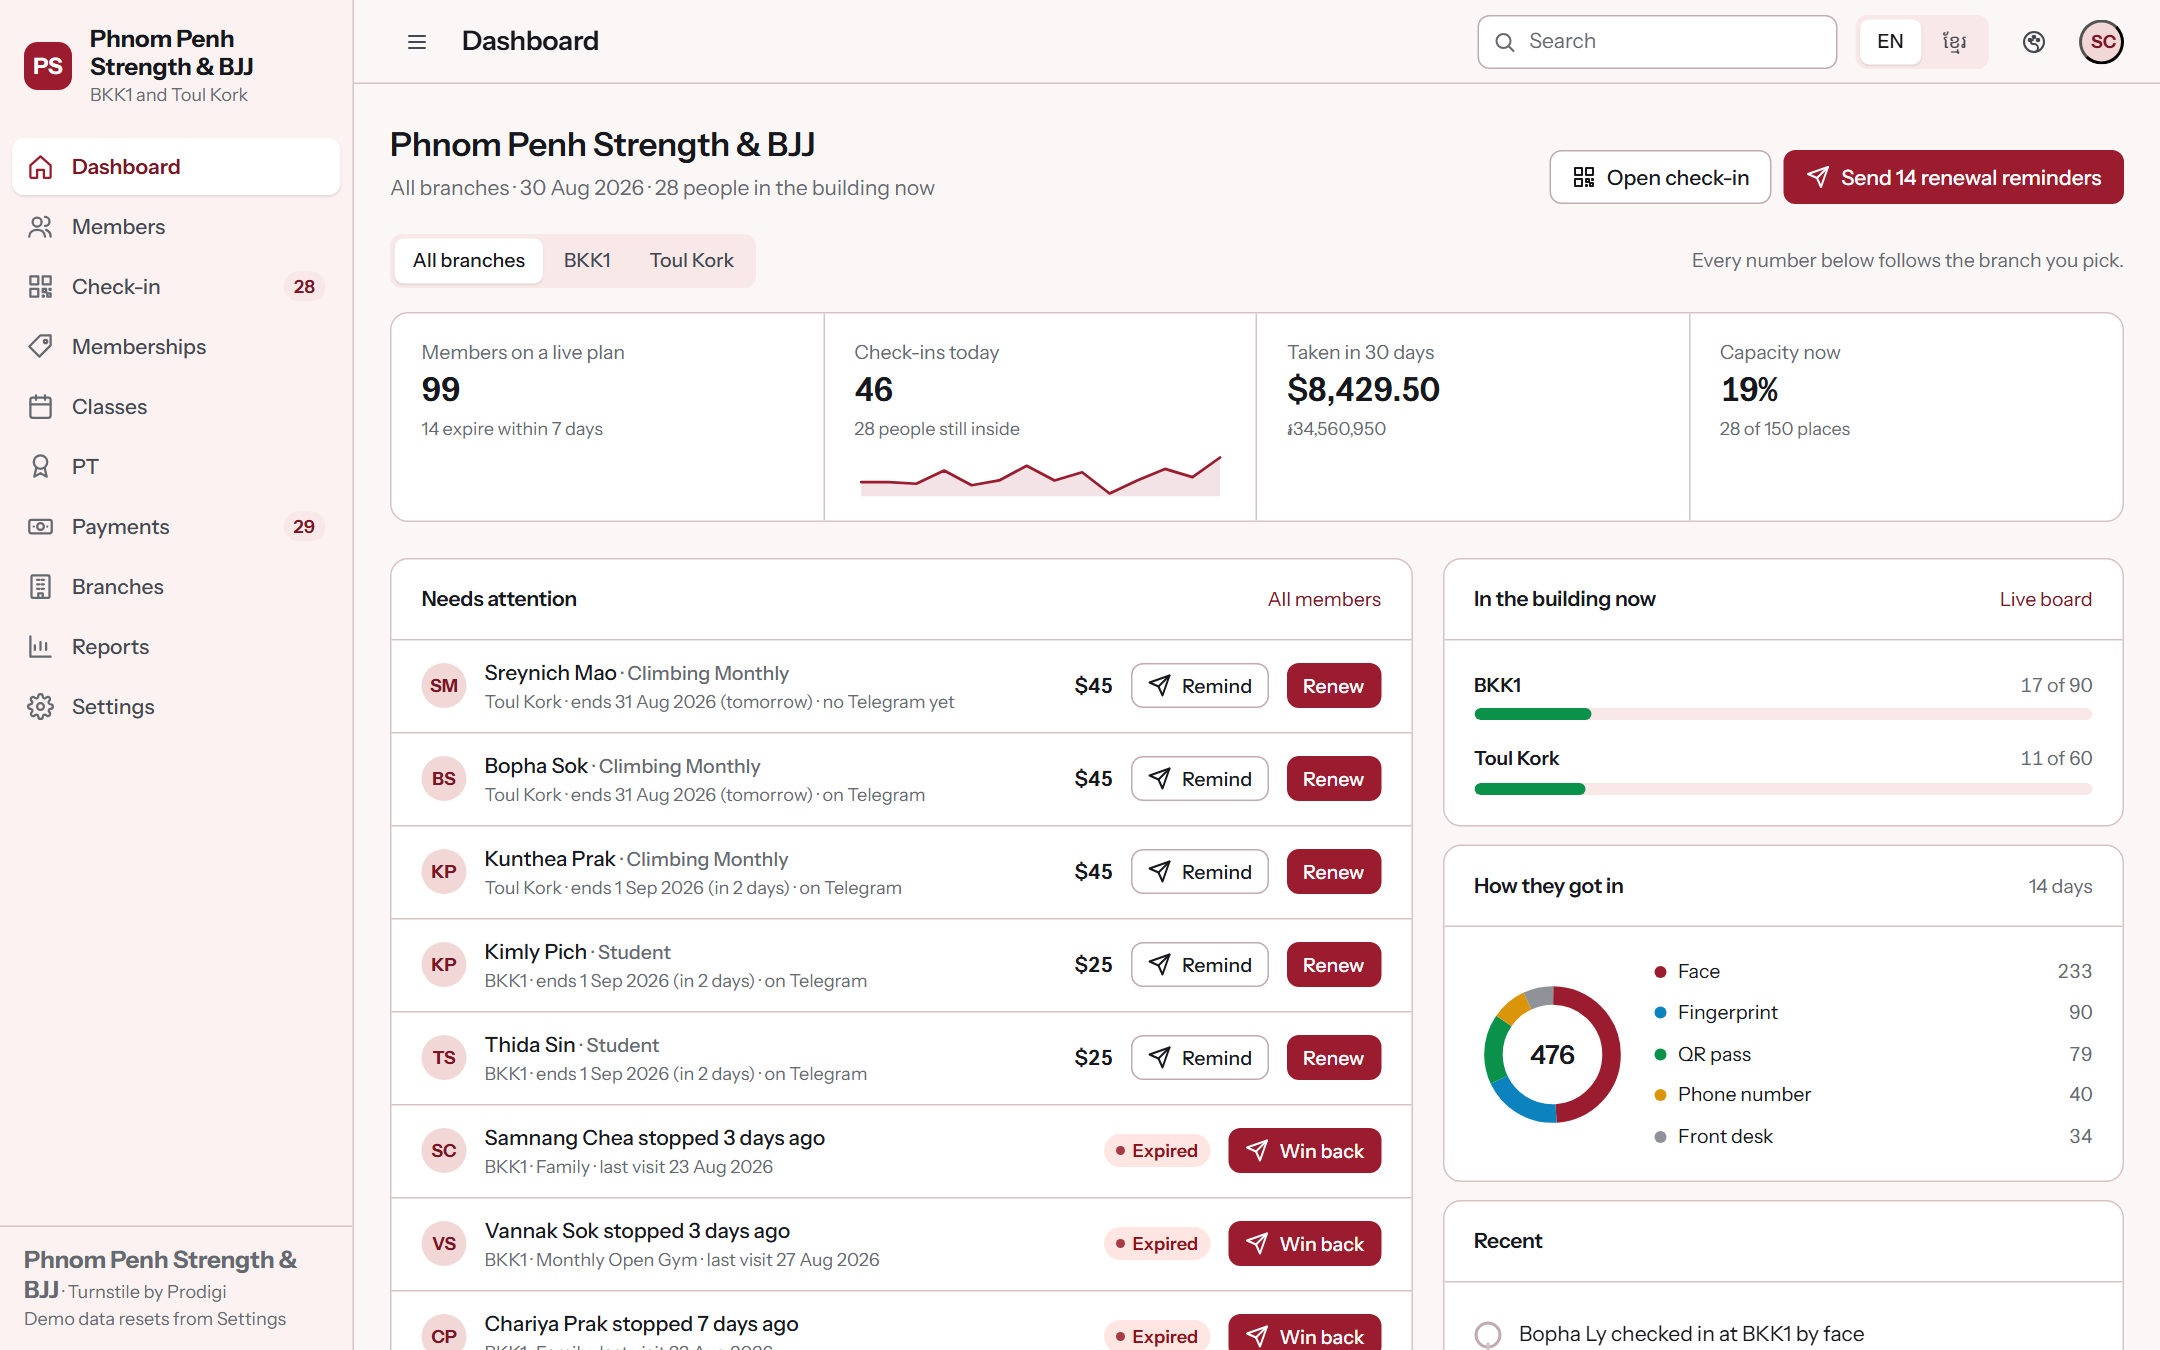Click the Check-in QR icon in sidebar
The image size is (2160, 1350).
40,287
